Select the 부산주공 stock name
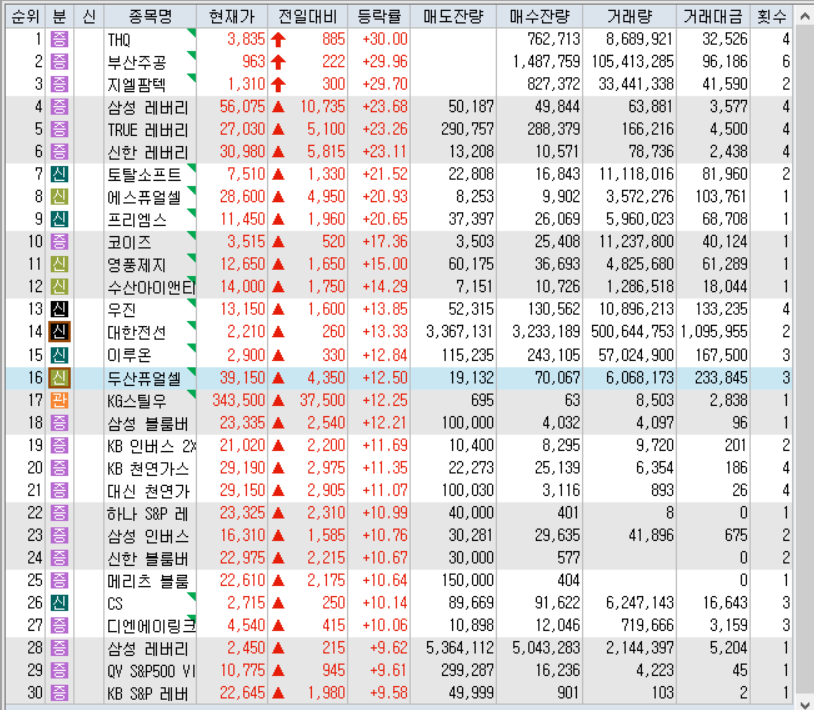 tap(137, 62)
